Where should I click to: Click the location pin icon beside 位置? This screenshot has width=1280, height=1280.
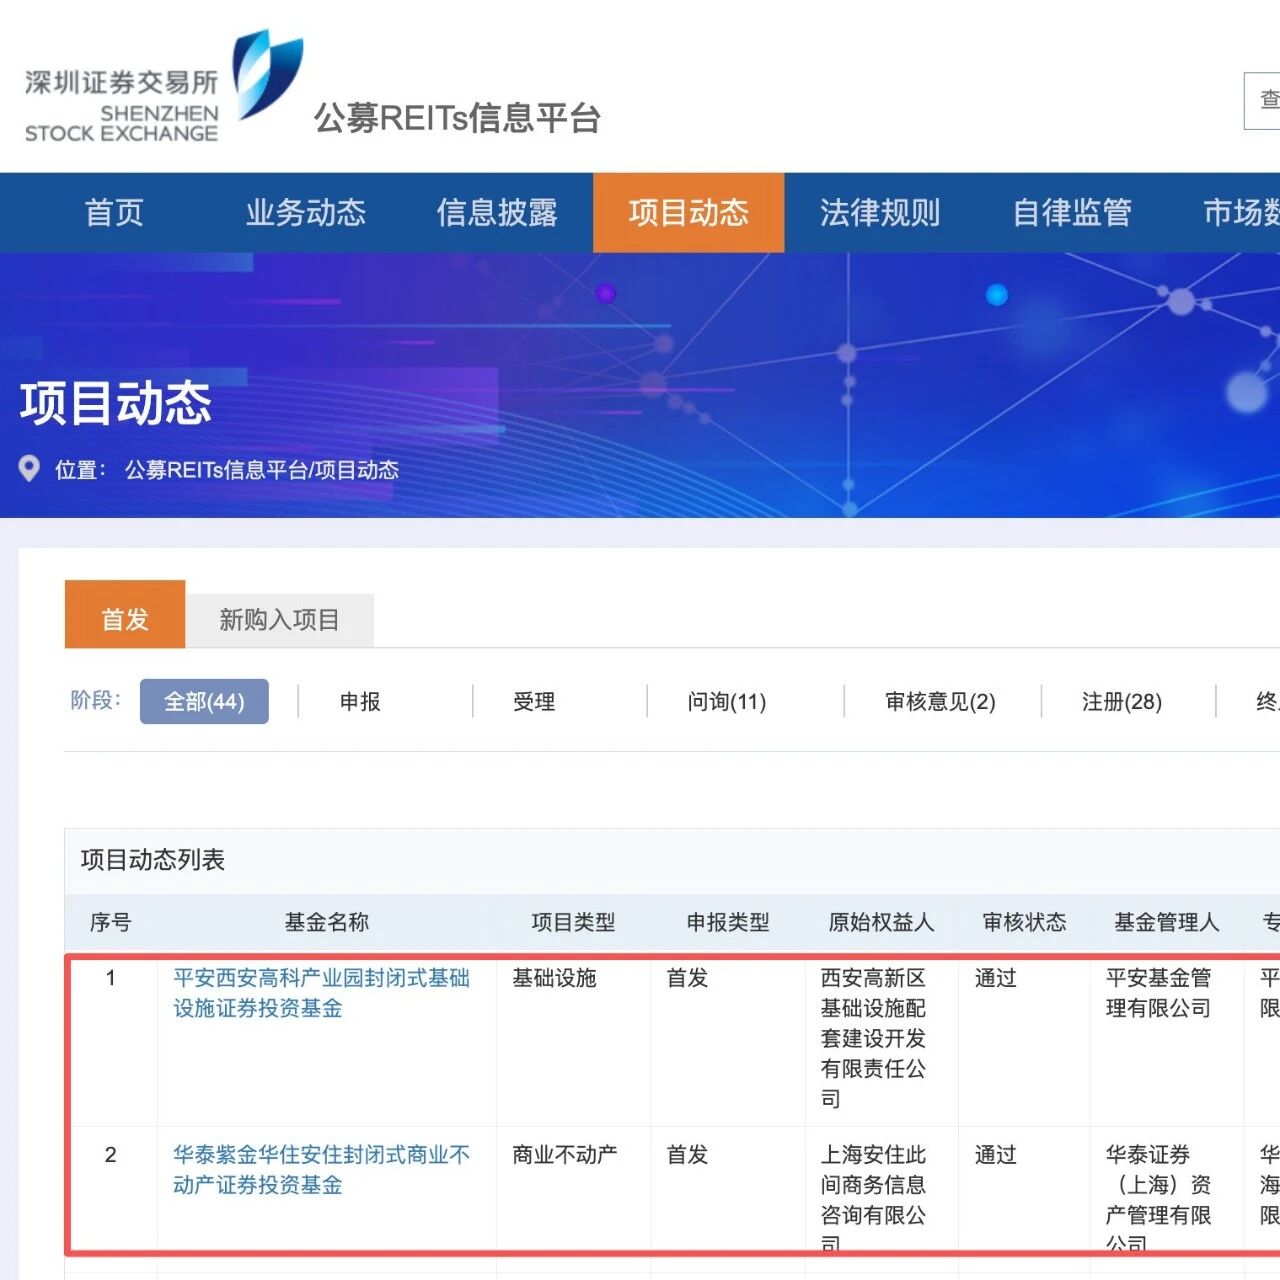tap(30, 469)
